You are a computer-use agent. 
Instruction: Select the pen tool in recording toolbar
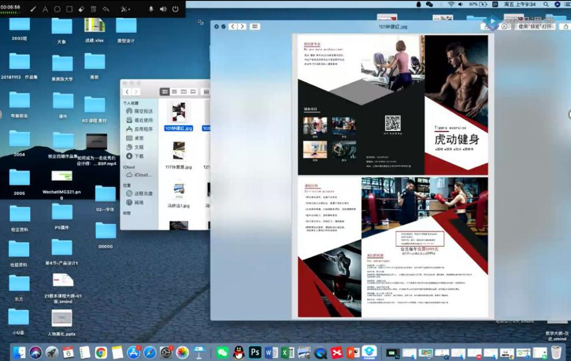33,9
